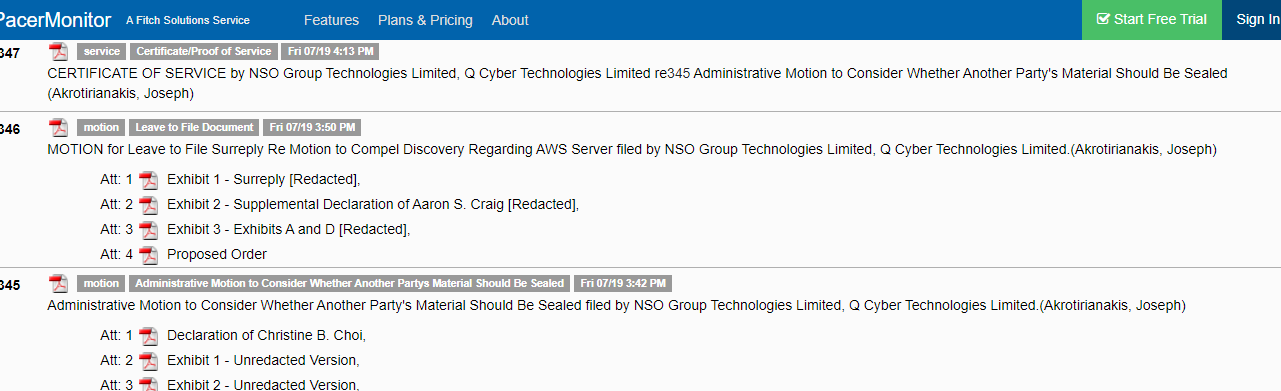Open PDF icon for Exhibit 1 Unredacted Version

(x=149, y=360)
